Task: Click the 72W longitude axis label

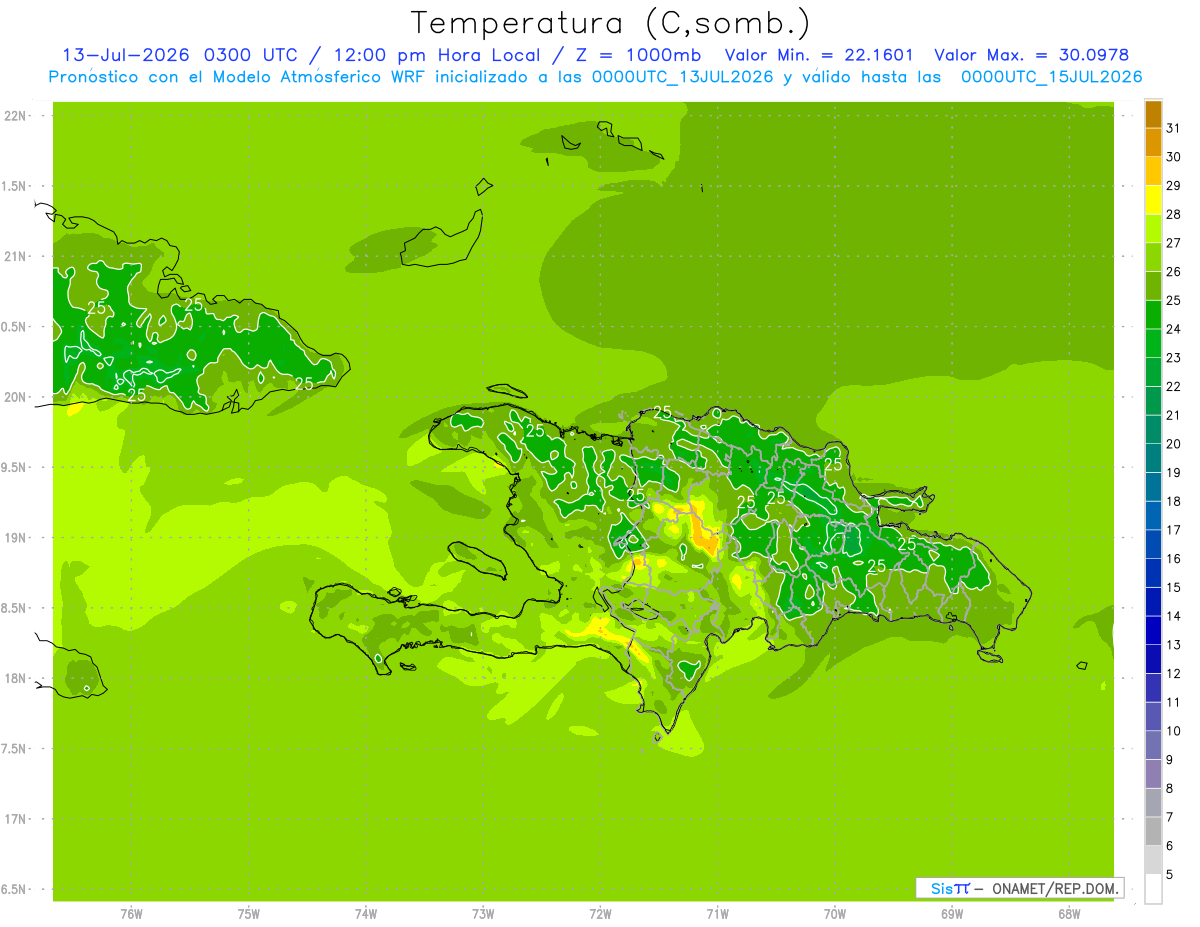Action: pos(600,913)
